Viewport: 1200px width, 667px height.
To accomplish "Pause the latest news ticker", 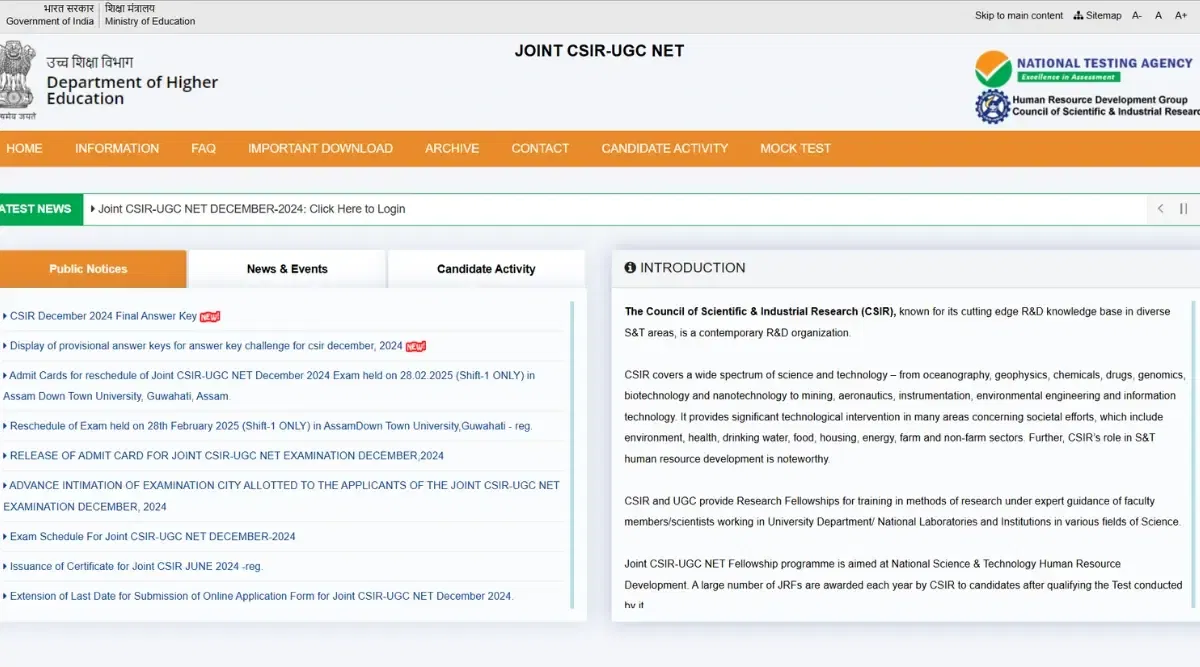I will [x=1184, y=209].
